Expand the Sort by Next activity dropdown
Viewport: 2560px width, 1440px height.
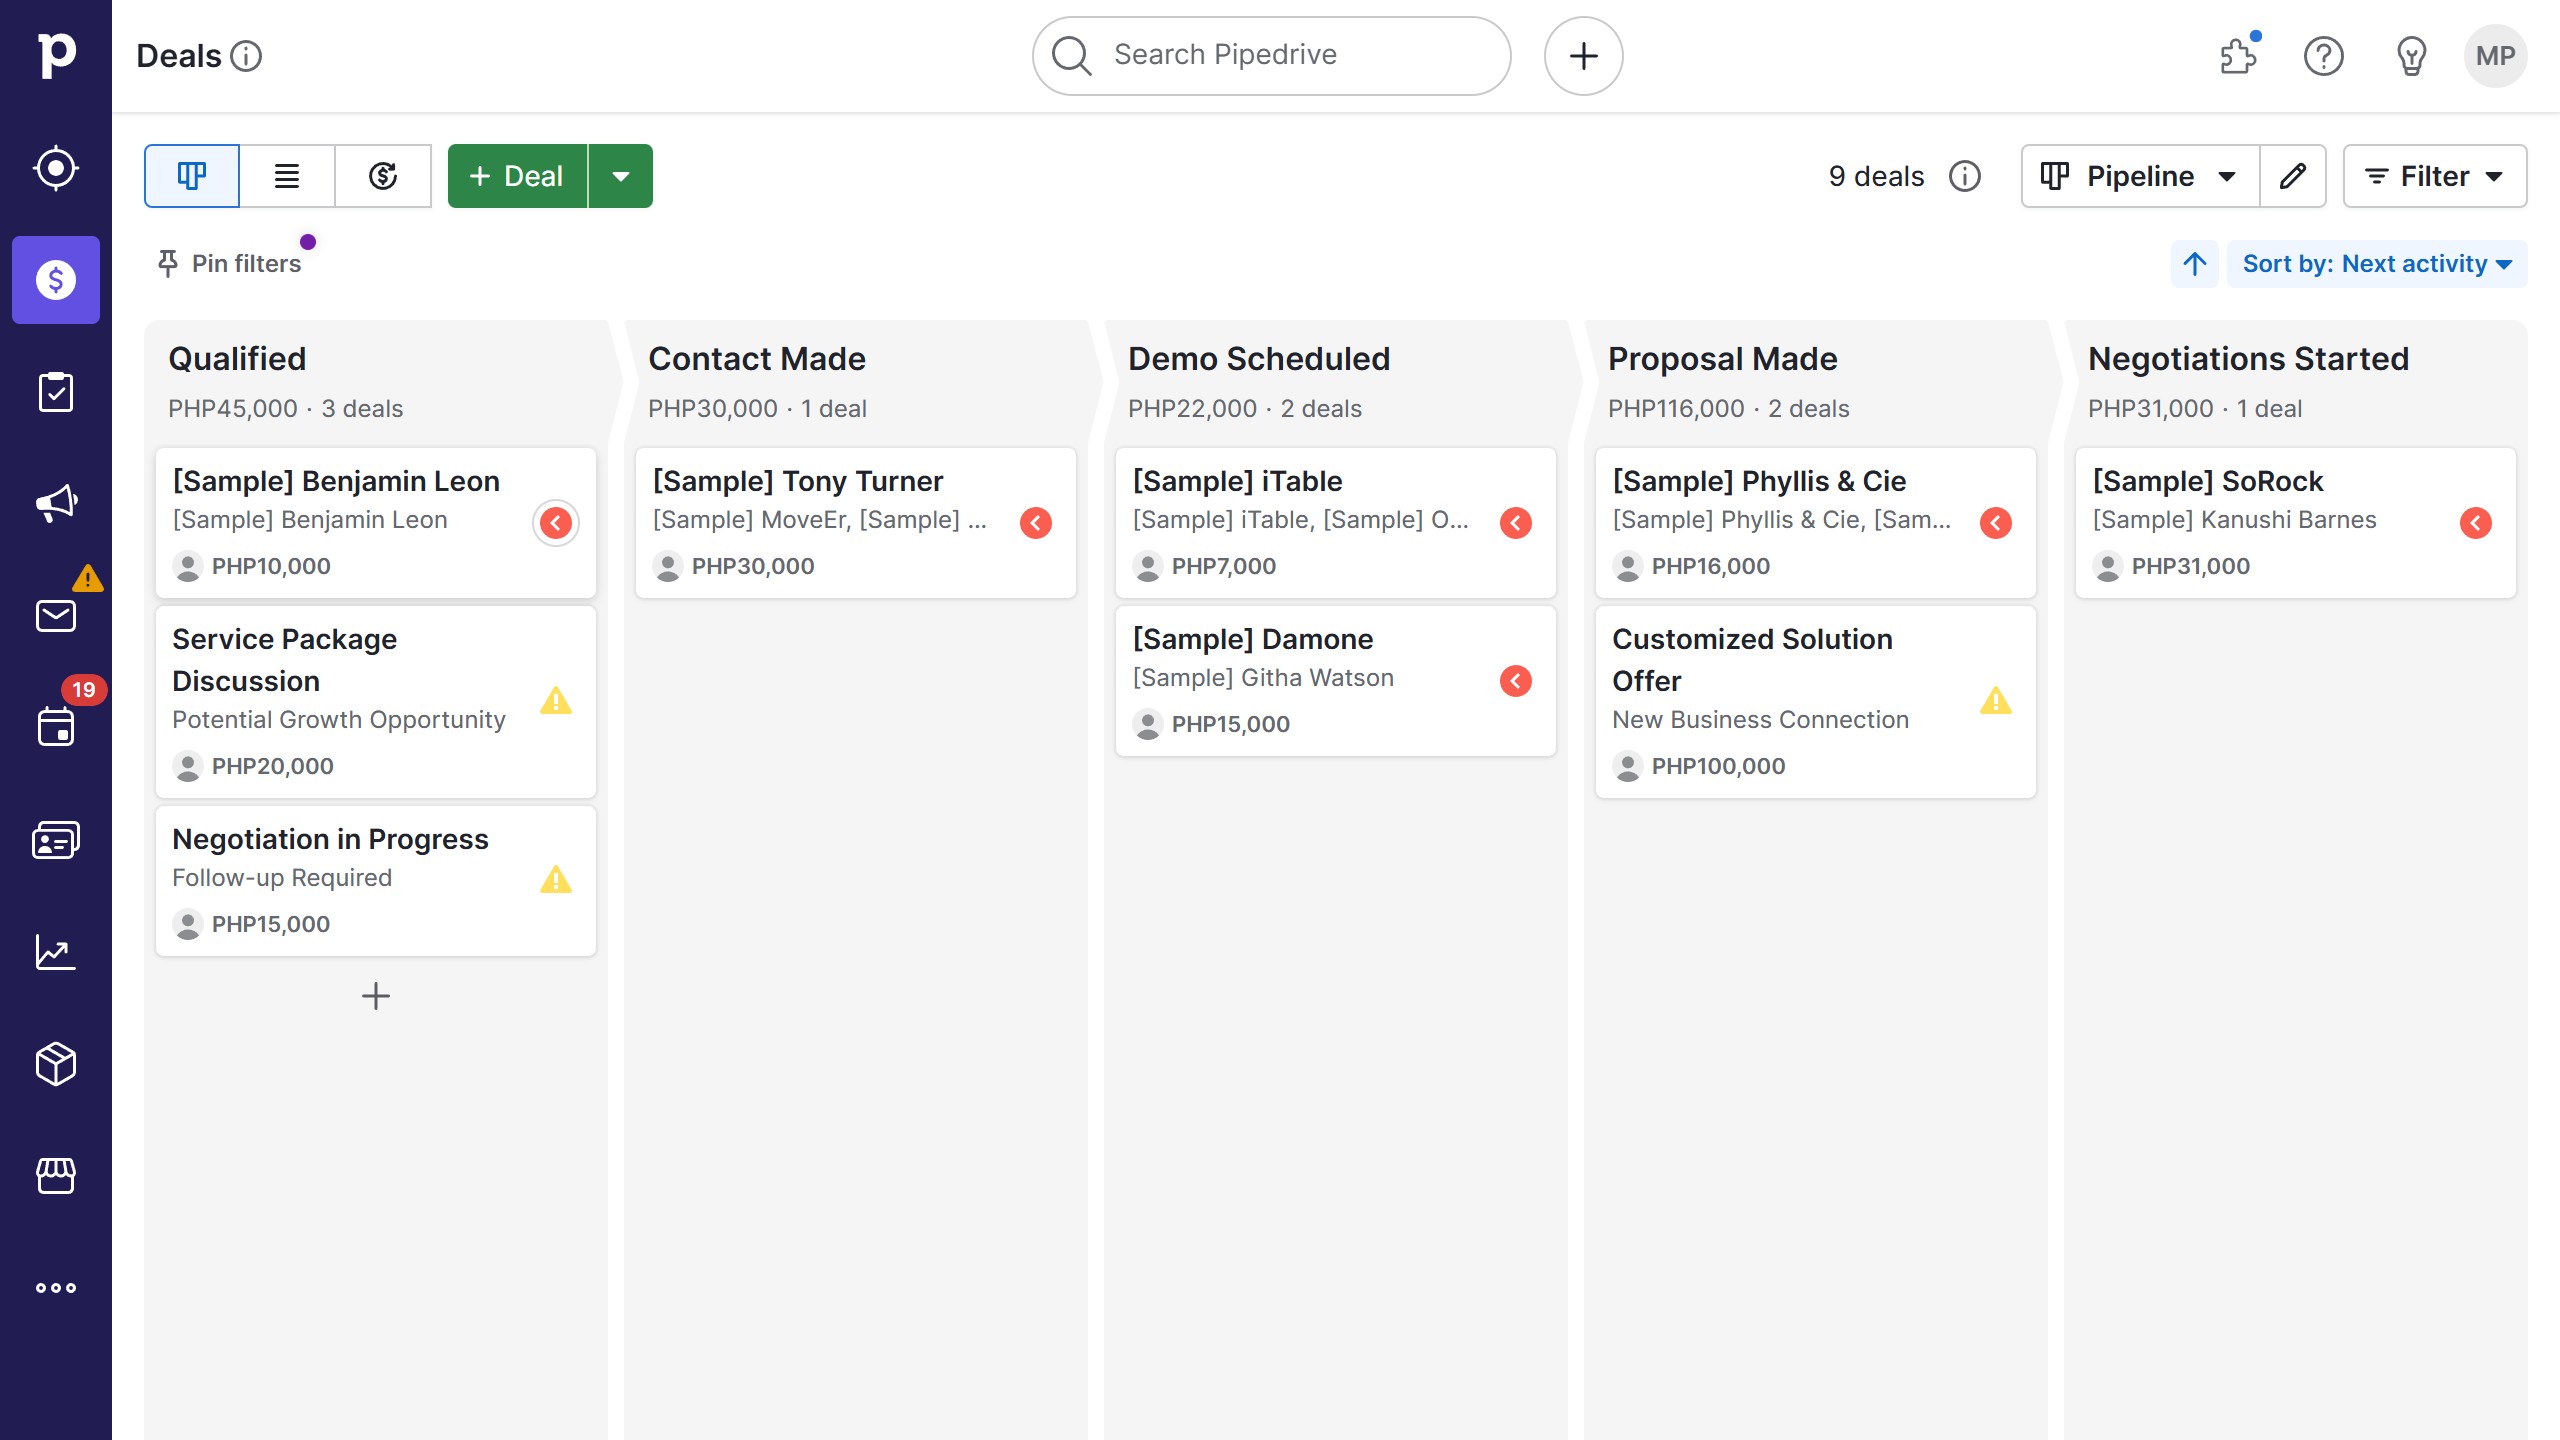tap(2377, 263)
